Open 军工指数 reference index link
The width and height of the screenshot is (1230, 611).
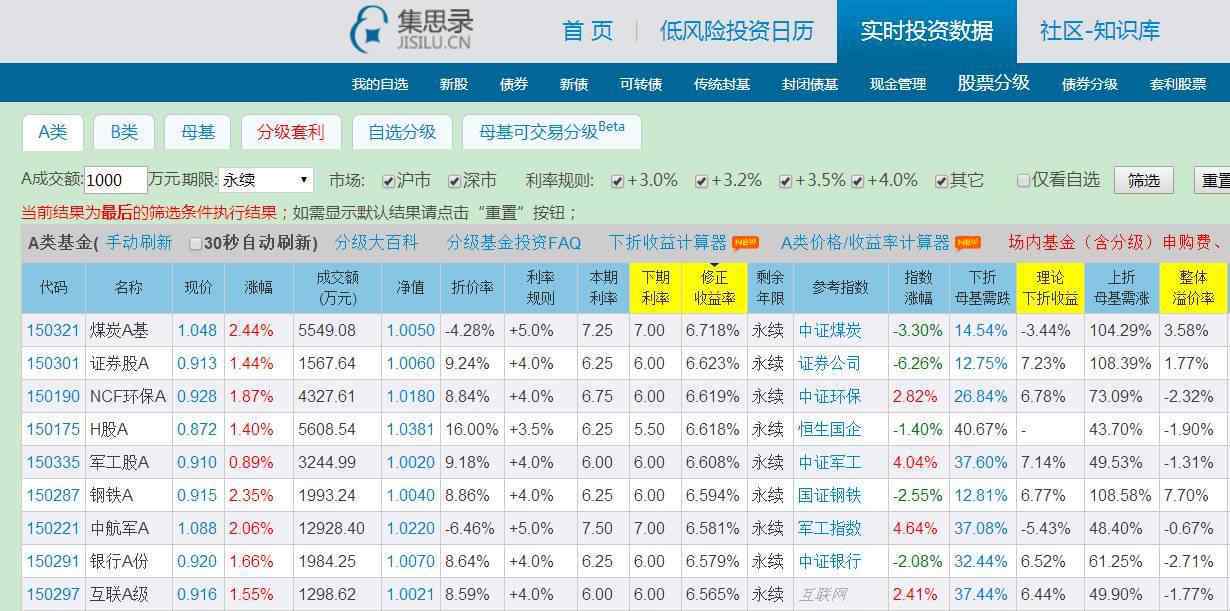point(829,529)
